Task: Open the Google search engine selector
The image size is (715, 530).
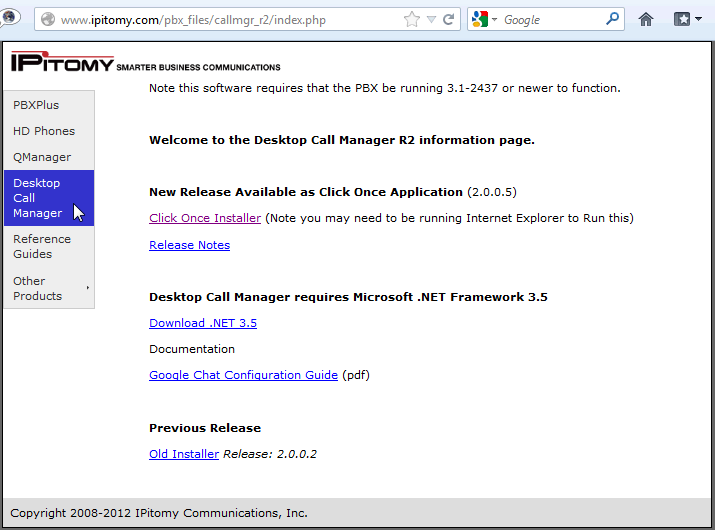Action: pos(484,20)
